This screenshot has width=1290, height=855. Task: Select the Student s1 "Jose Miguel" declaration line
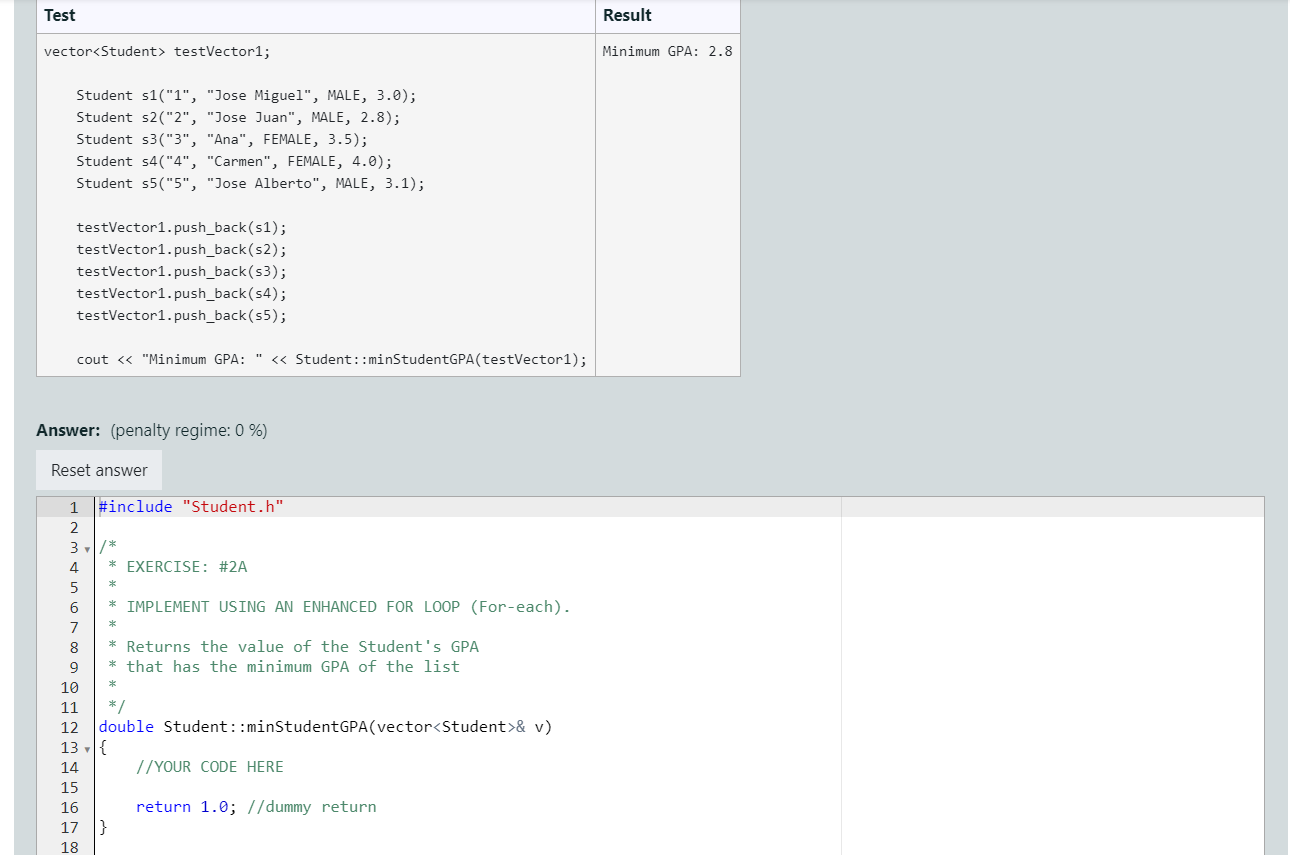(246, 95)
